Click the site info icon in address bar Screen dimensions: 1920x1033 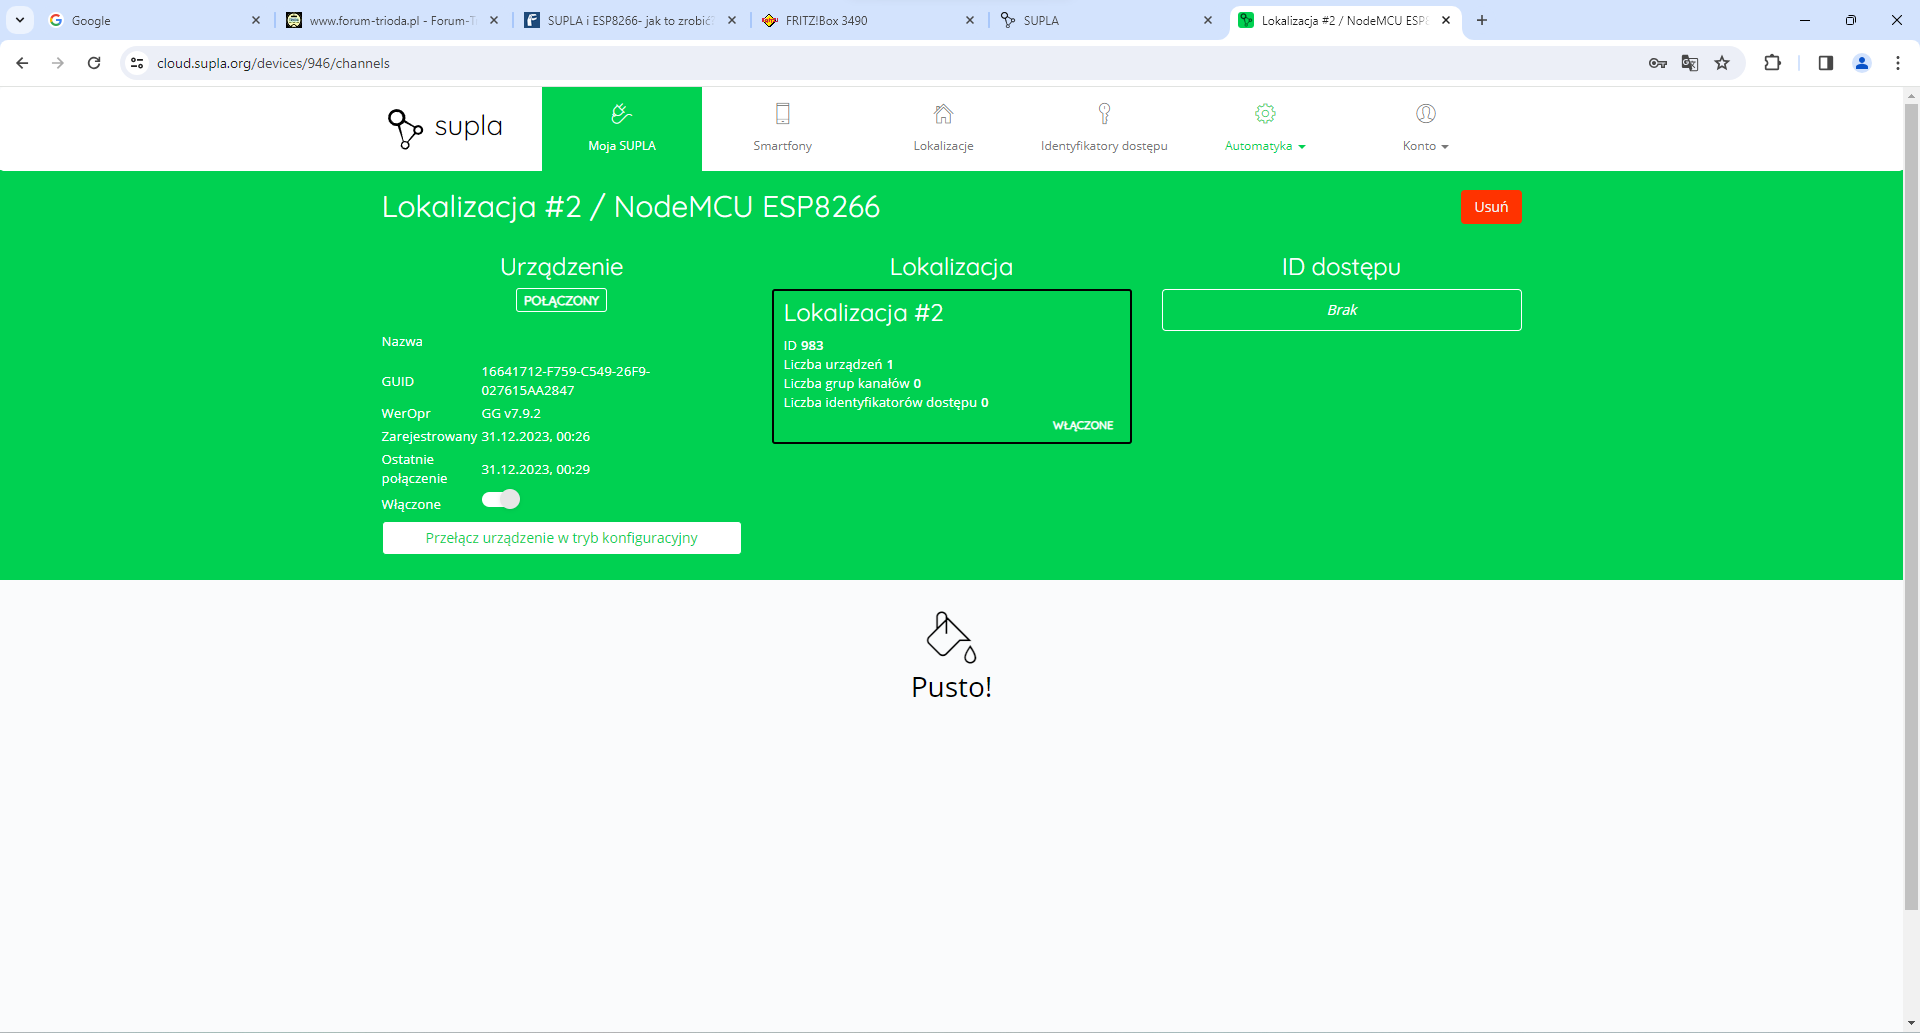137,63
